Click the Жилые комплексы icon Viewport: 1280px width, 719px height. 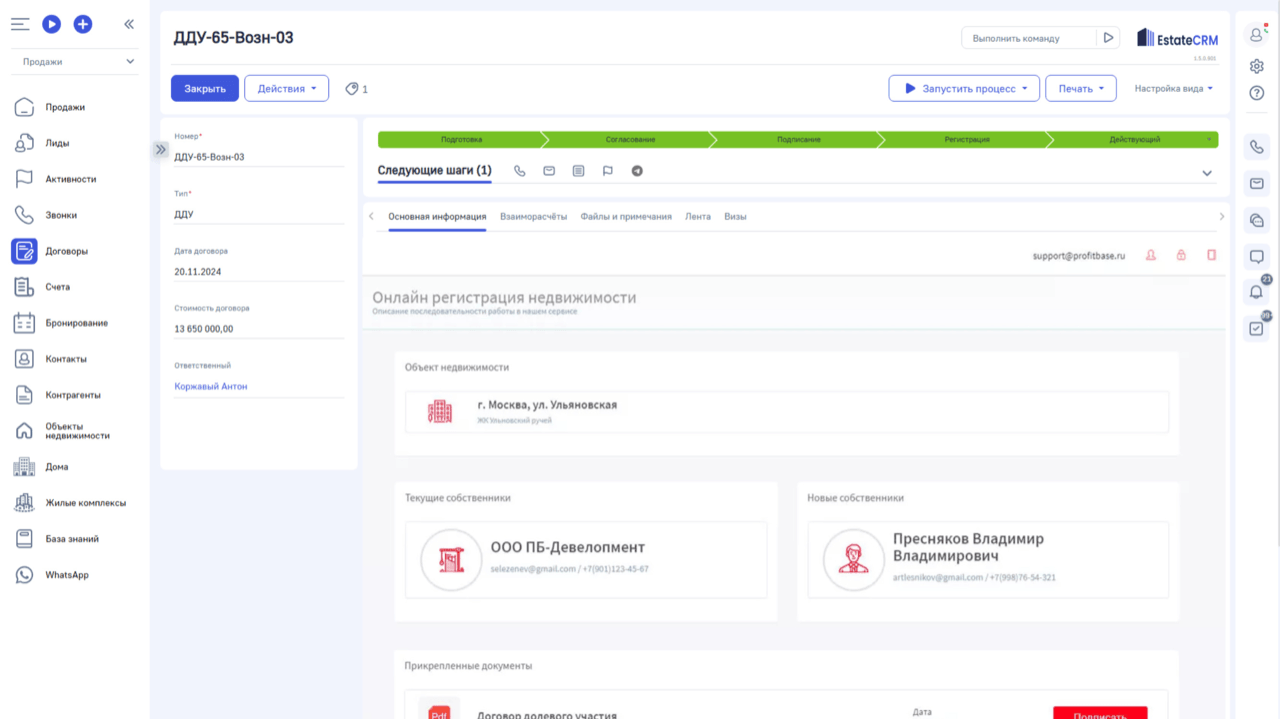pyautogui.click(x=24, y=503)
